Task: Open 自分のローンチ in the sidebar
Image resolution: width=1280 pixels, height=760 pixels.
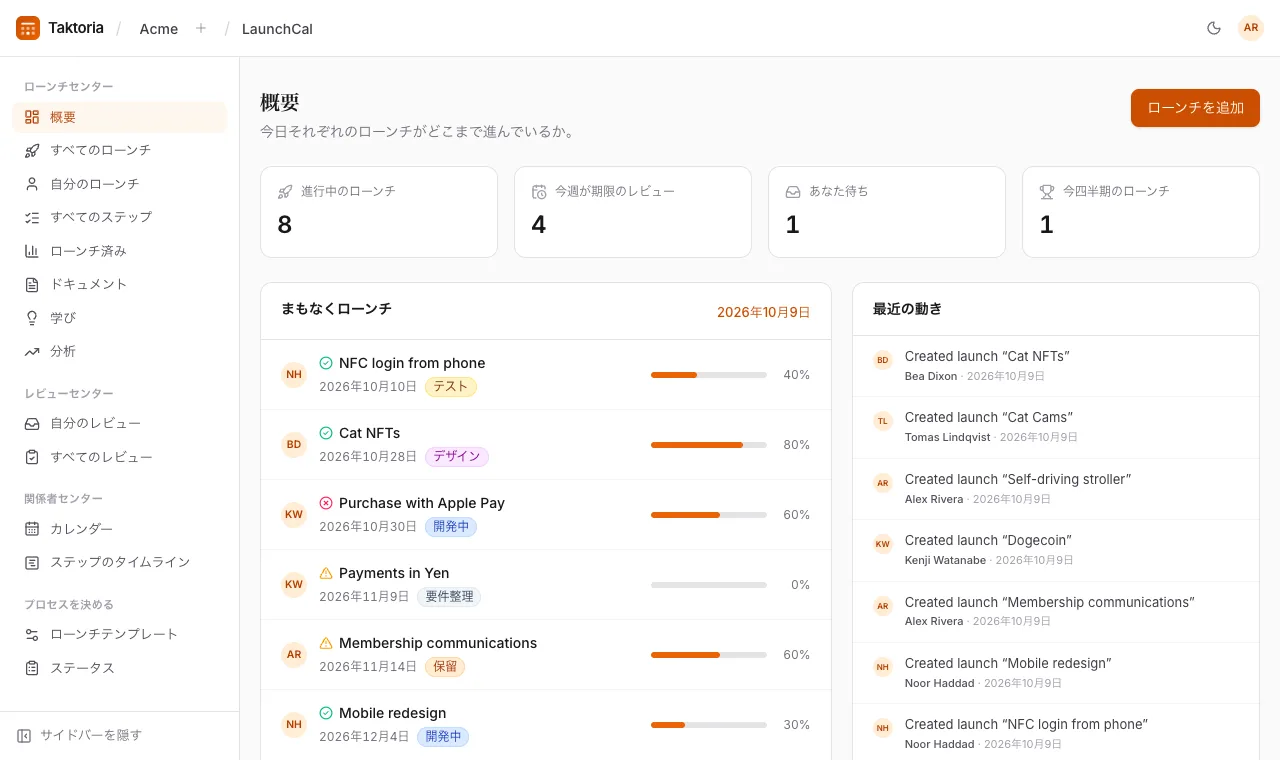Action: [120, 184]
